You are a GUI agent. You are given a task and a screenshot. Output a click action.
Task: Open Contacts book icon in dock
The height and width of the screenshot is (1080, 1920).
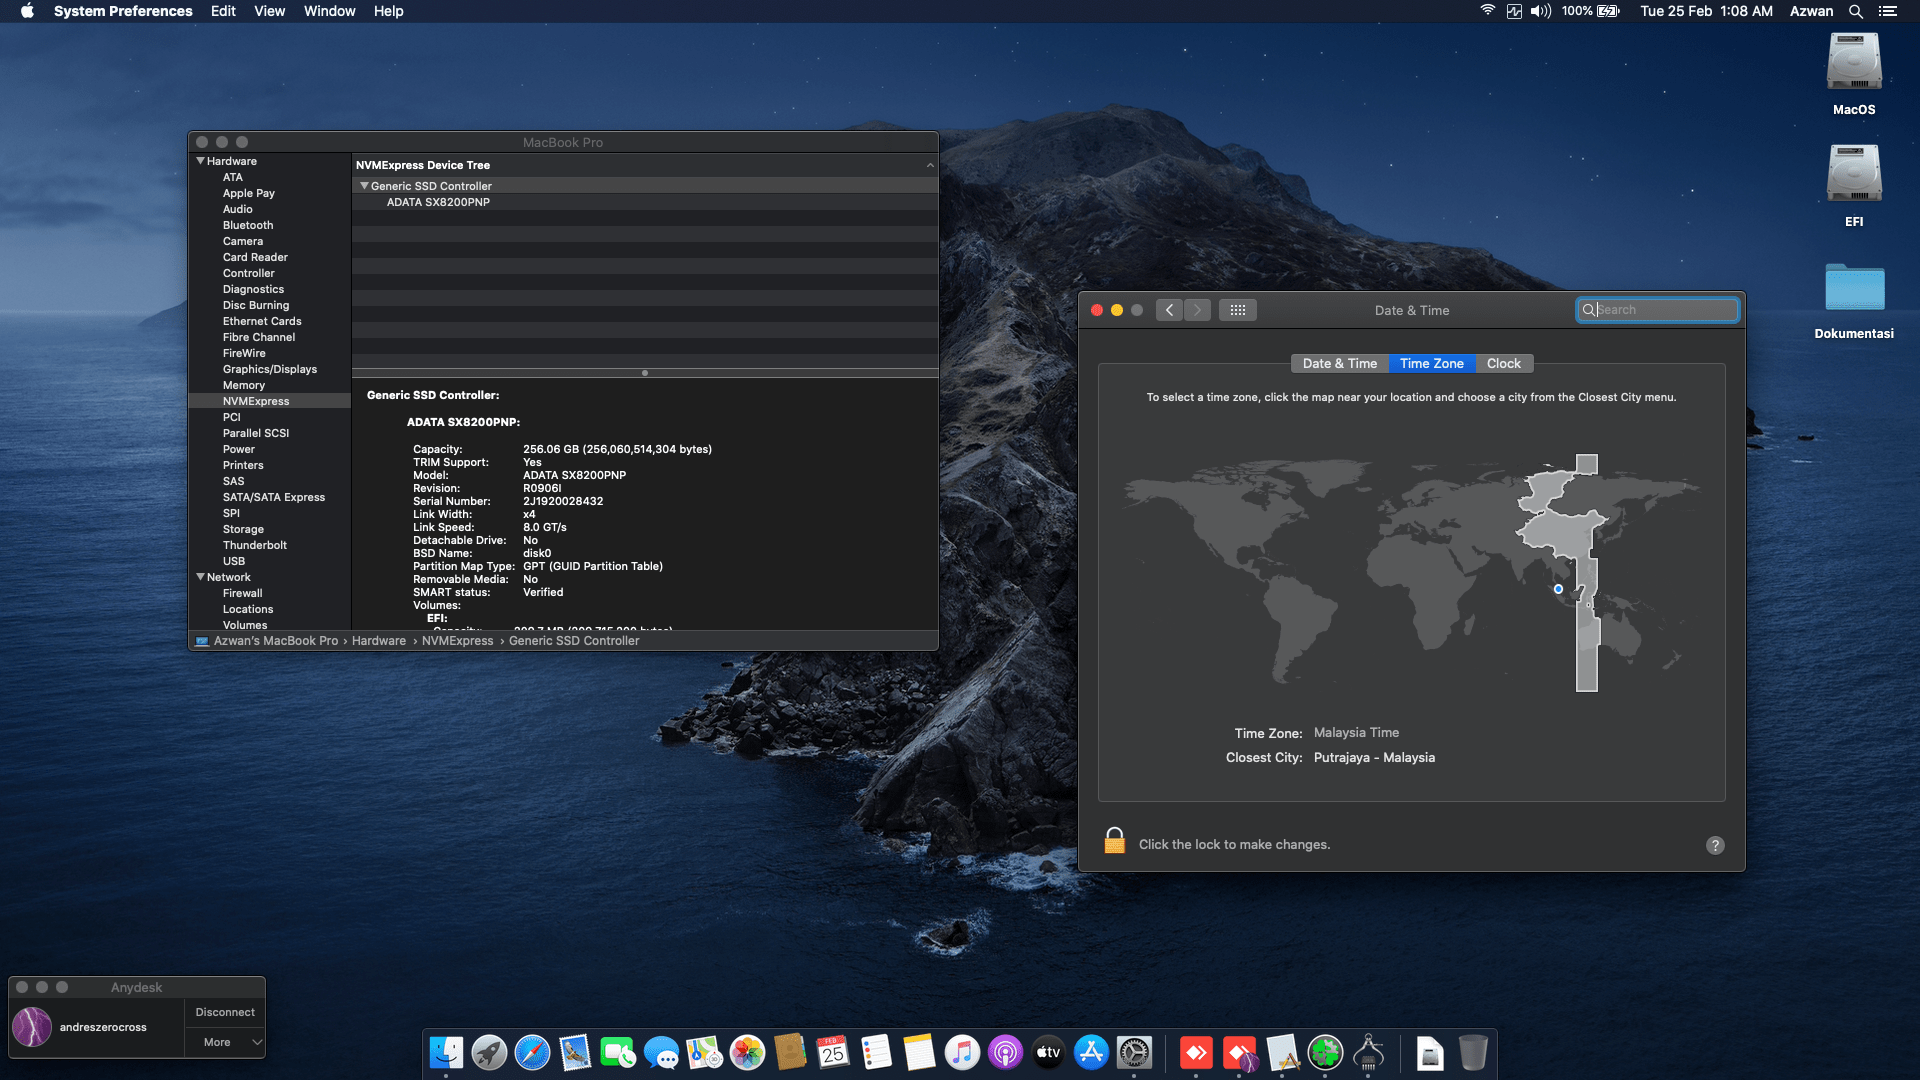pos(790,1052)
